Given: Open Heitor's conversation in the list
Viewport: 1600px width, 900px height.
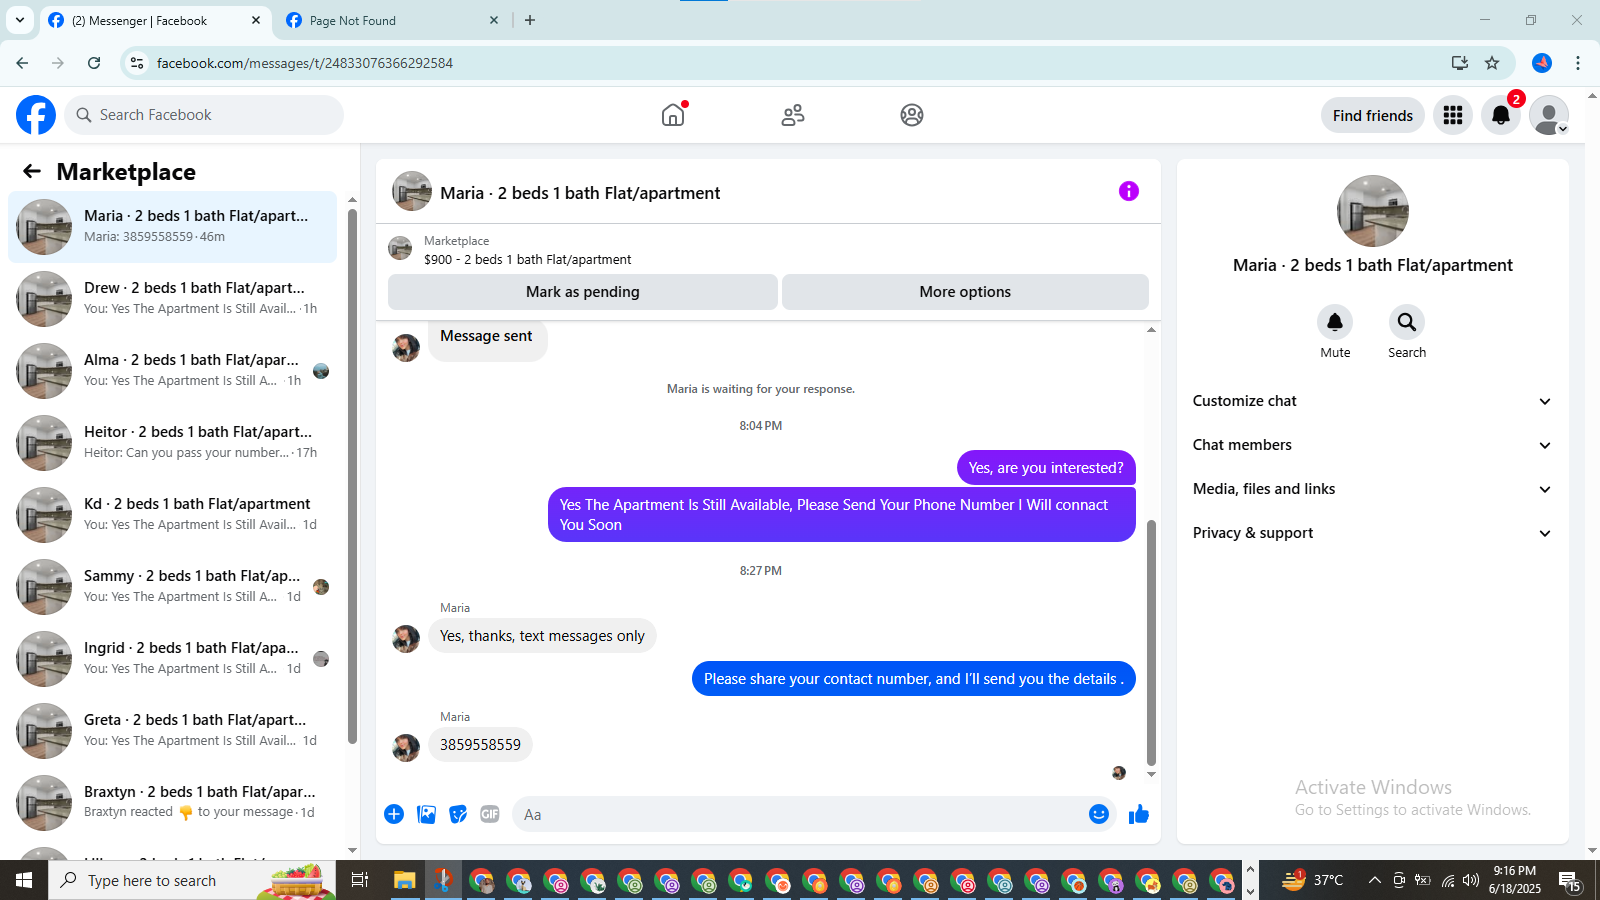Looking at the screenshot, I should [172, 443].
